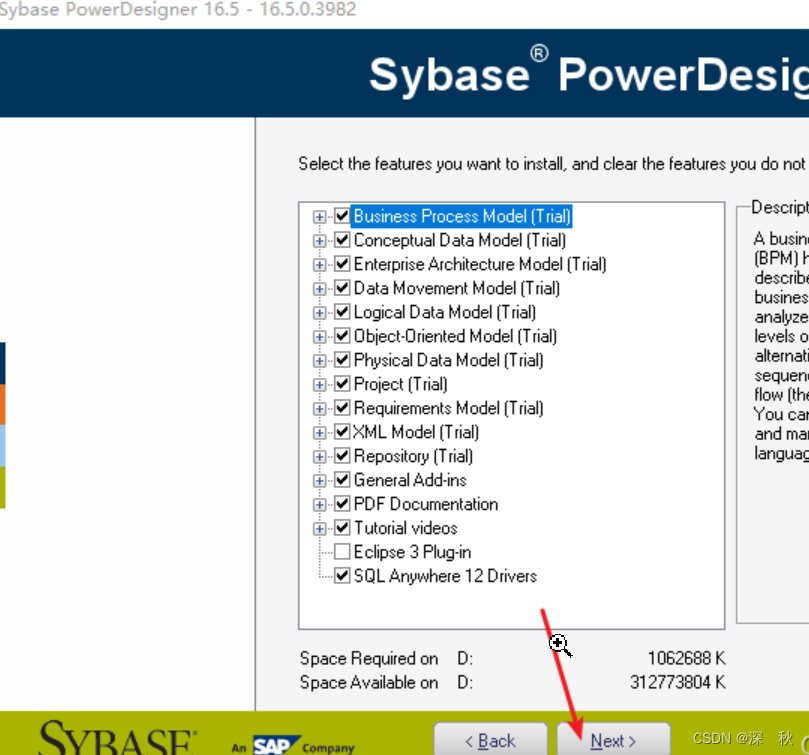This screenshot has height=755, width=809.
Task: Select Logical Data Model (Trial) label
Action: pyautogui.click(x=445, y=312)
